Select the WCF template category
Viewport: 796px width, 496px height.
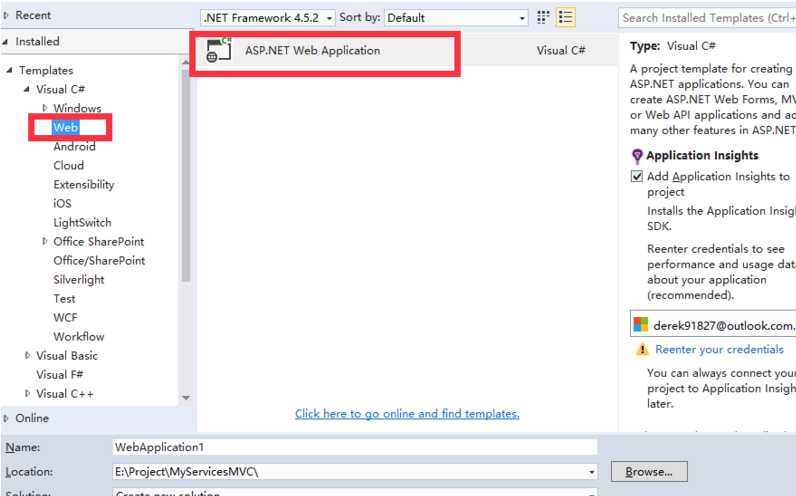[65, 318]
